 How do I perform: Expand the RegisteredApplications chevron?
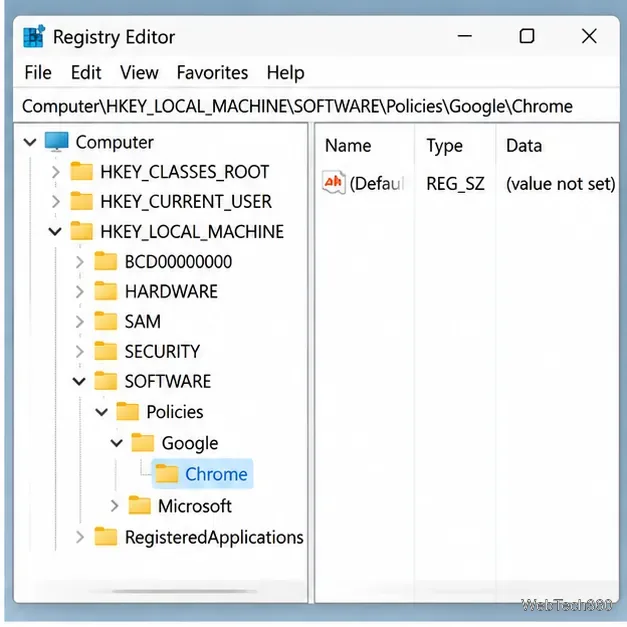pyautogui.click(x=80, y=537)
